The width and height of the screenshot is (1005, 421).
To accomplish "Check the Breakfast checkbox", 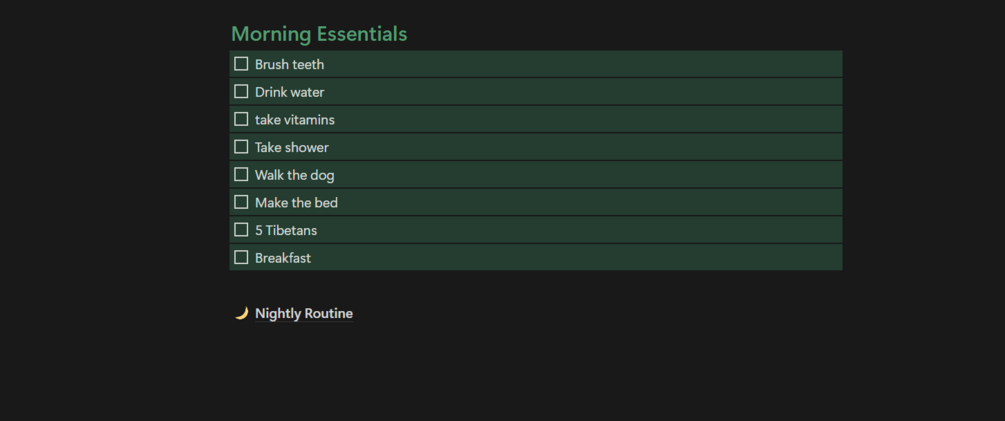I will (x=241, y=257).
